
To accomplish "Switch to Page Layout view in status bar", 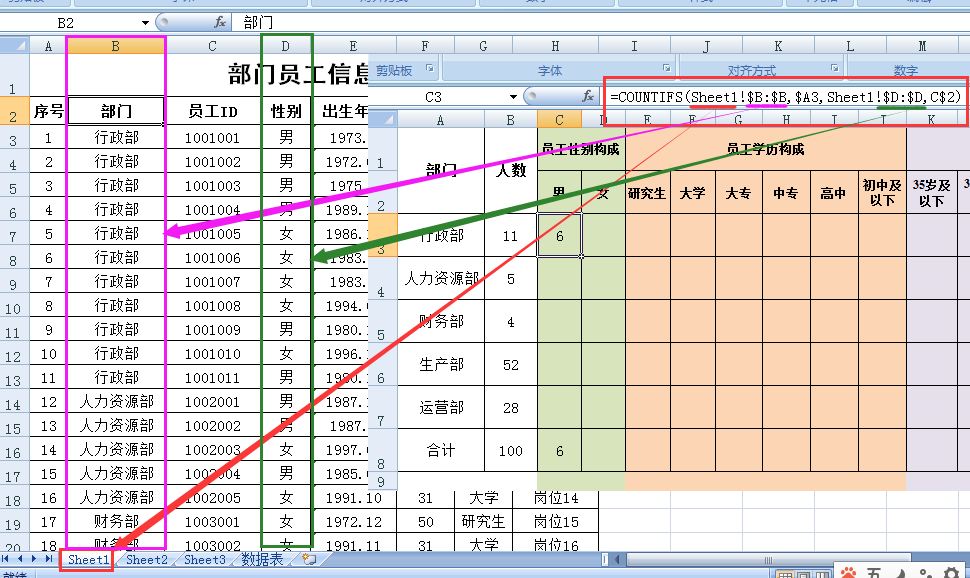I will 802,574.
